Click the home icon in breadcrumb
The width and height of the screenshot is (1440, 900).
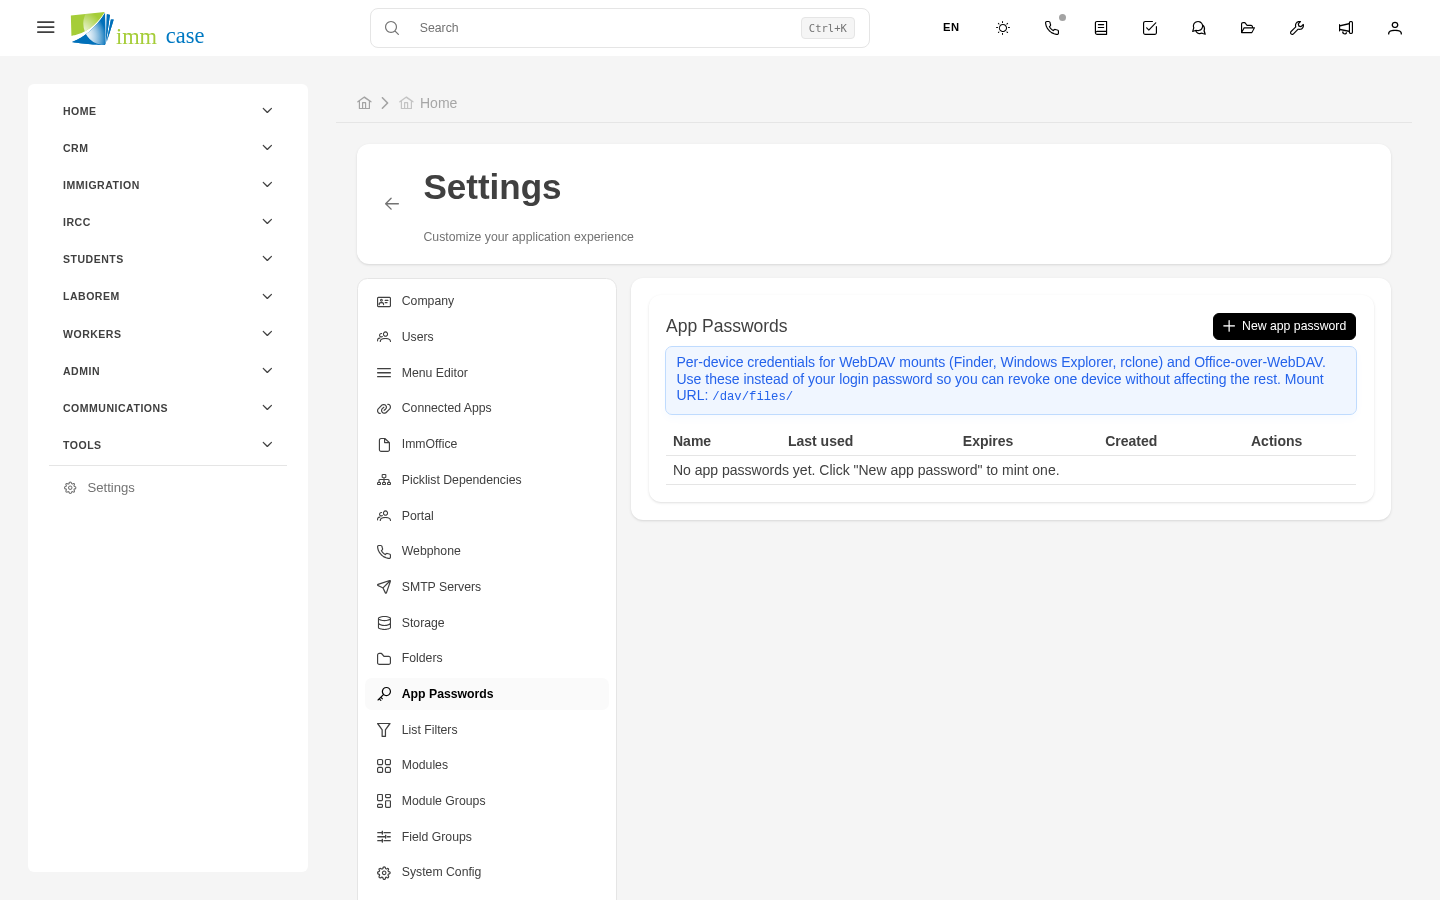(x=364, y=103)
